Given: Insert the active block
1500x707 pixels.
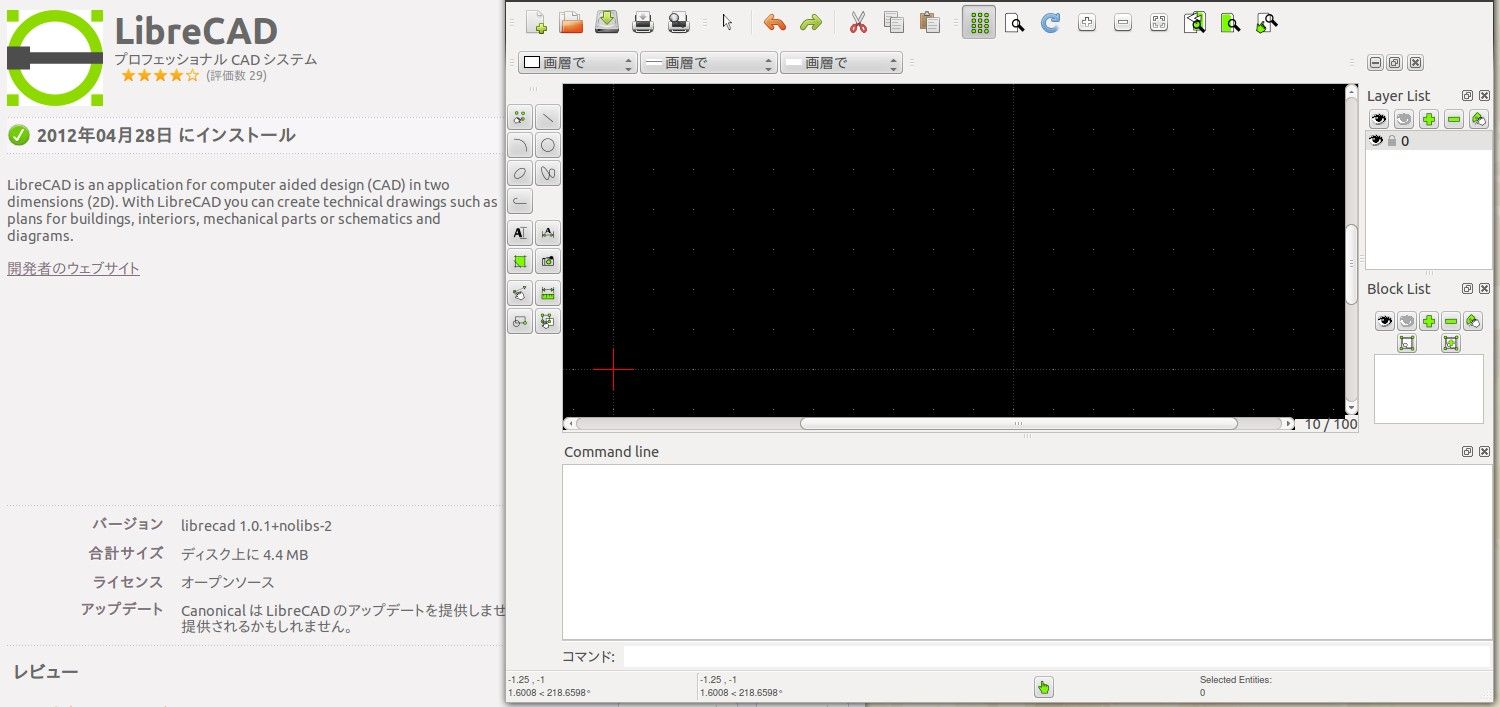Looking at the screenshot, I should (x=1451, y=343).
